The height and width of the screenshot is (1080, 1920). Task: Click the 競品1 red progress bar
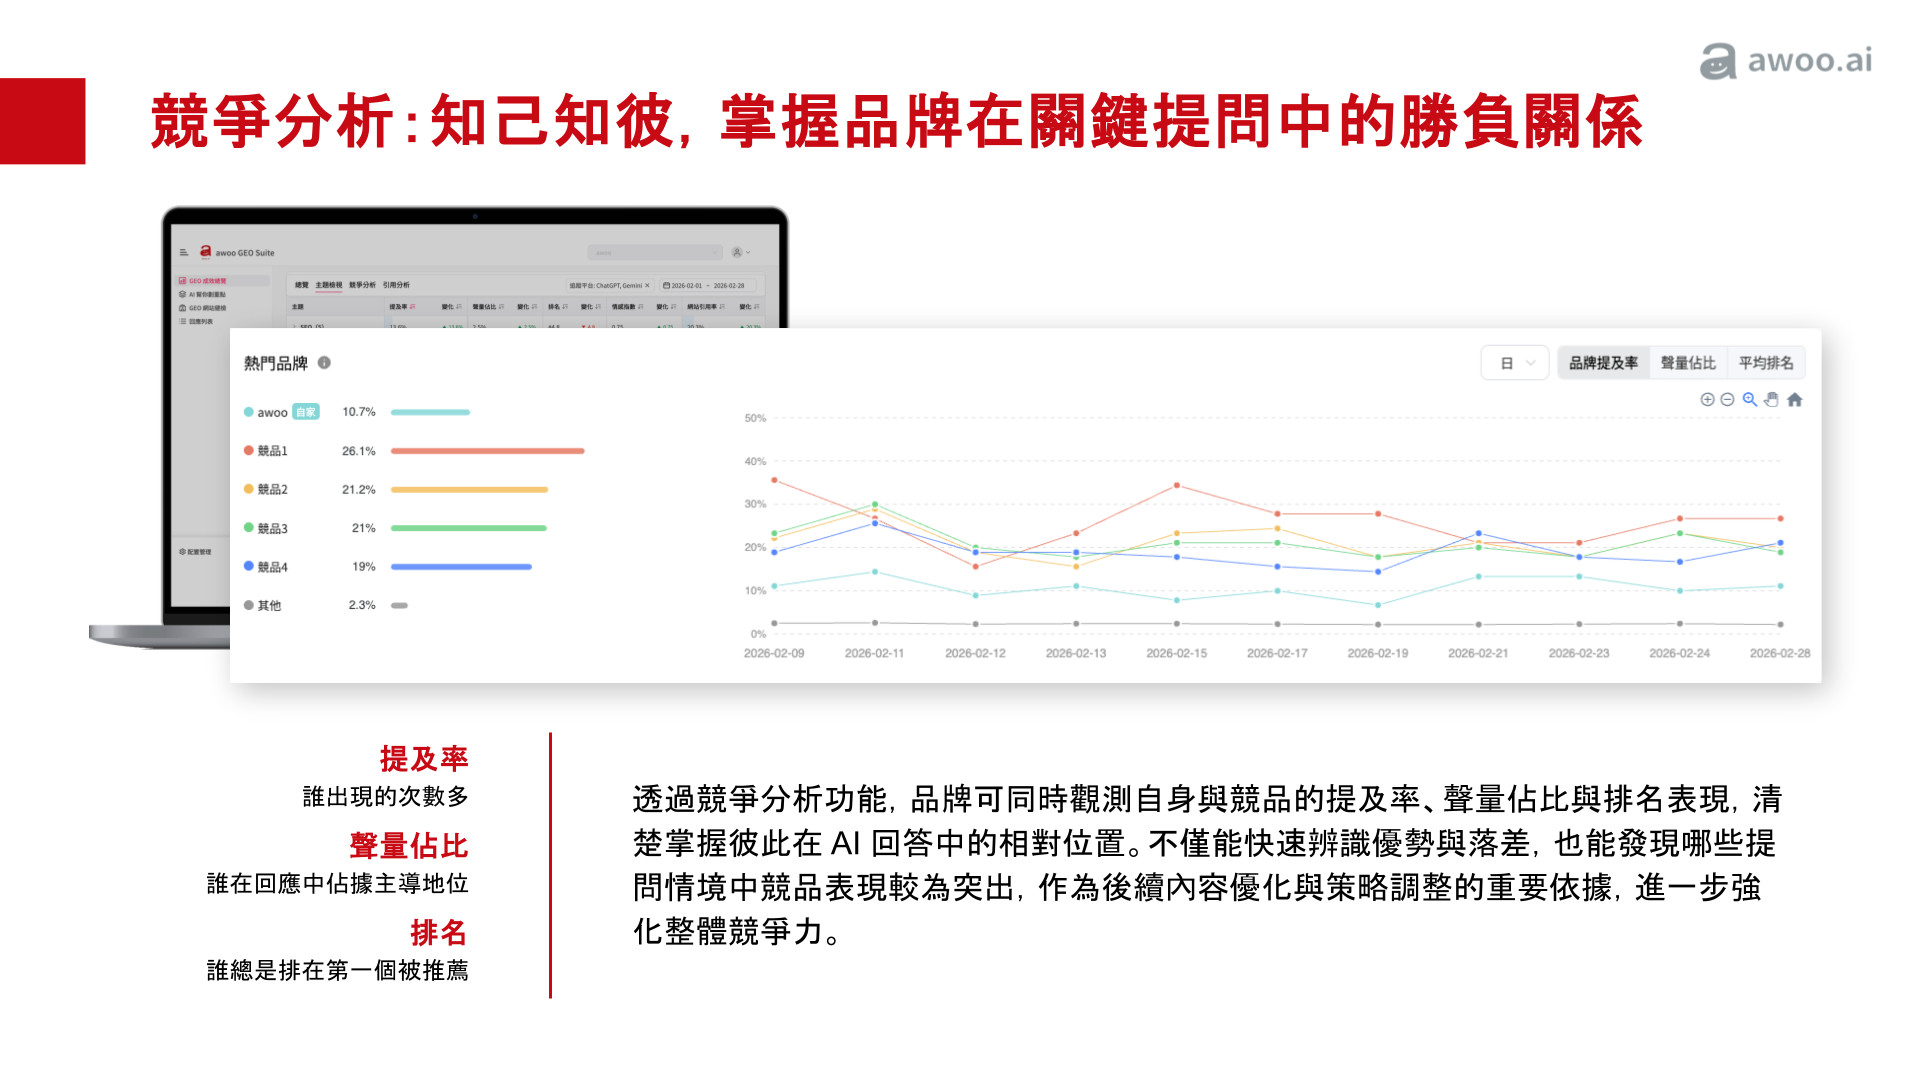point(488,451)
